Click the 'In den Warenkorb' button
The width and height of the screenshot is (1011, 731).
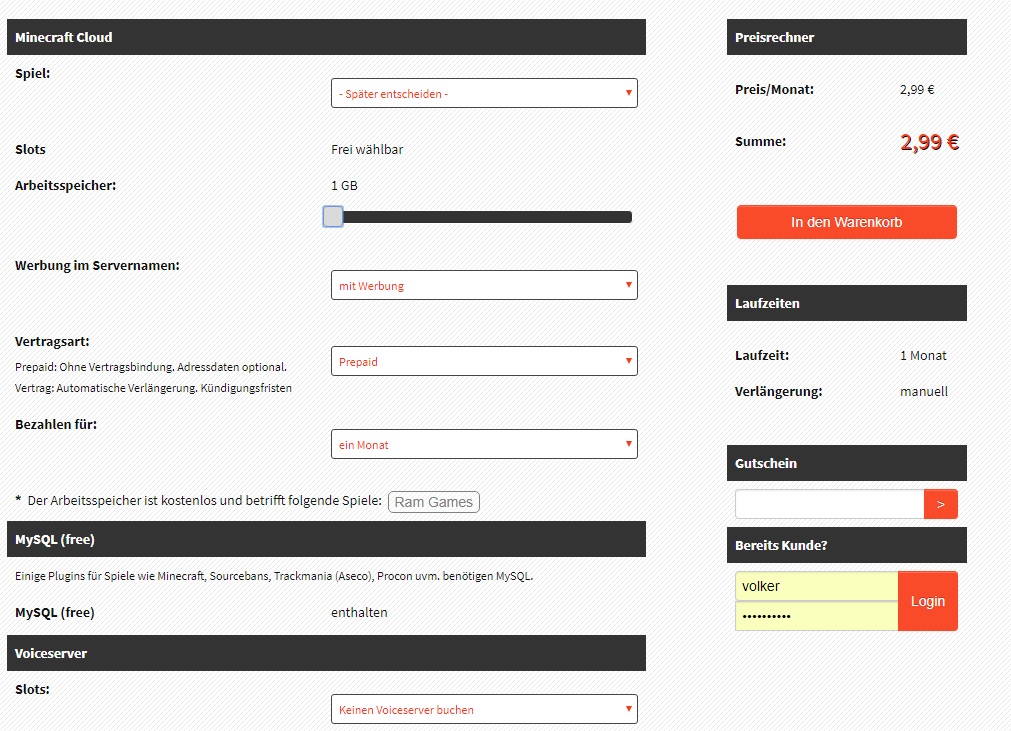point(847,222)
